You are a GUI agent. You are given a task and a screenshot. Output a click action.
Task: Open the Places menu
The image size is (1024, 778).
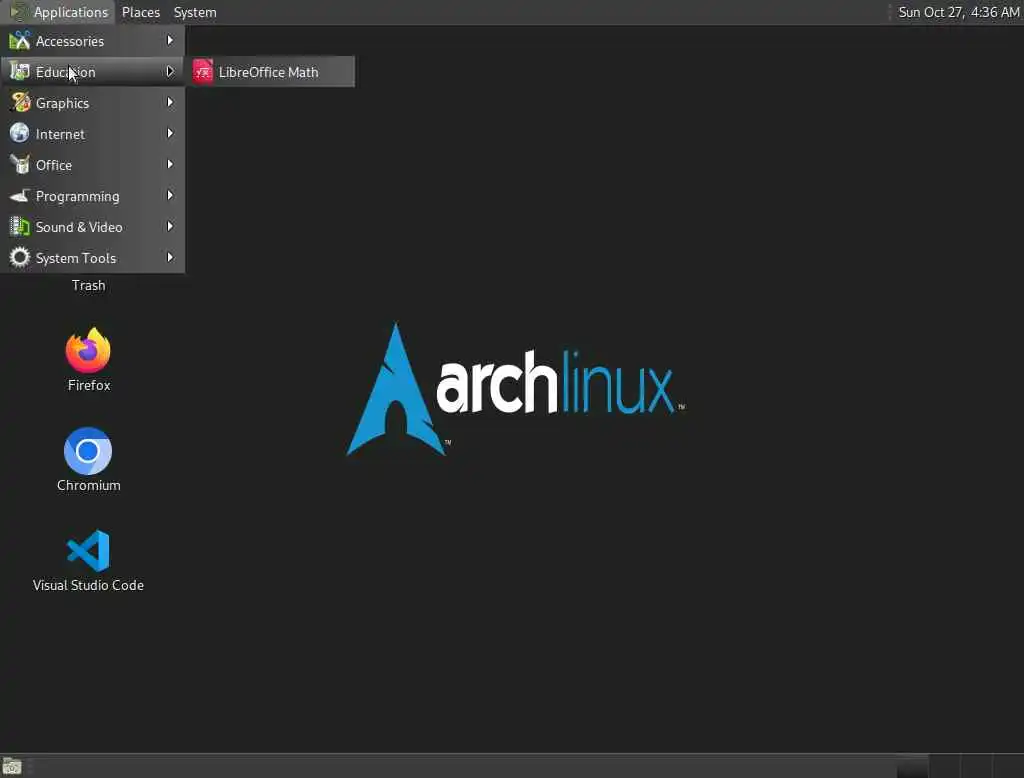[141, 12]
